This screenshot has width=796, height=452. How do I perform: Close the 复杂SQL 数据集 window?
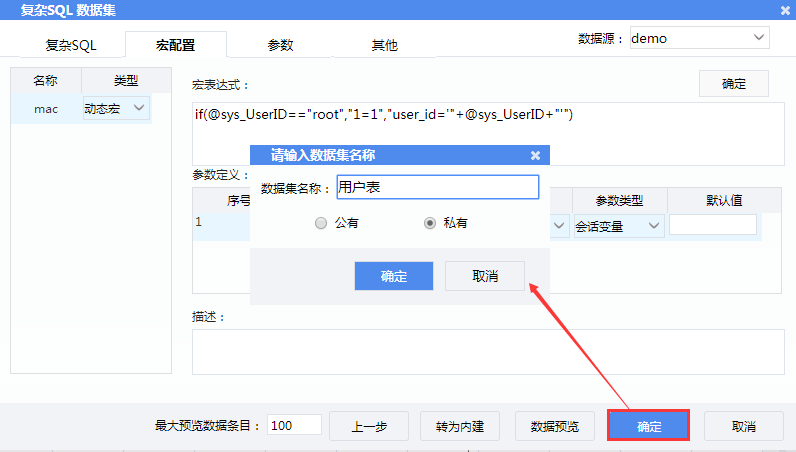(785, 10)
